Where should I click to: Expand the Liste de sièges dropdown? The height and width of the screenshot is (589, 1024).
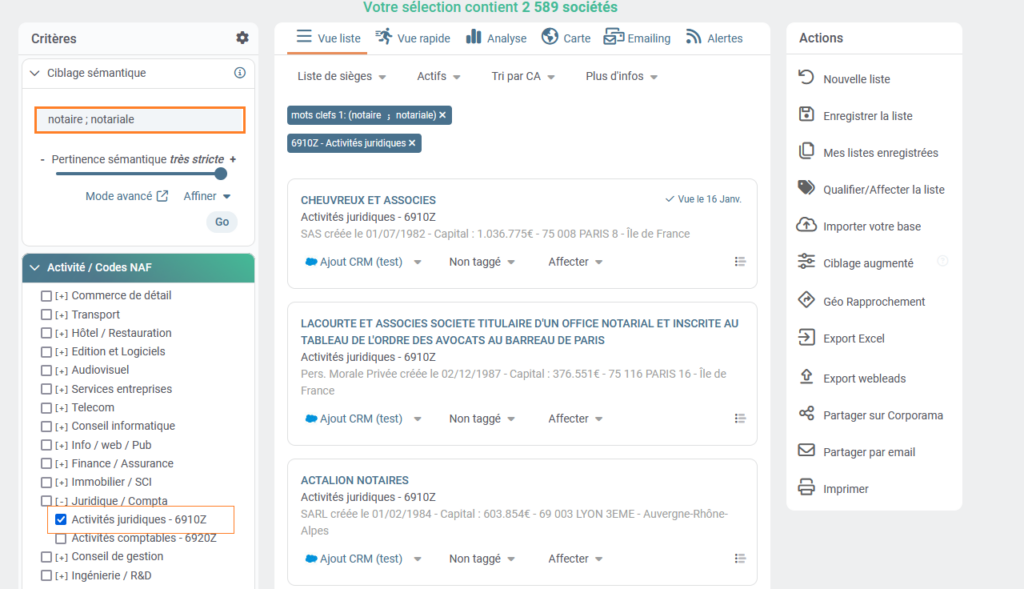point(343,77)
